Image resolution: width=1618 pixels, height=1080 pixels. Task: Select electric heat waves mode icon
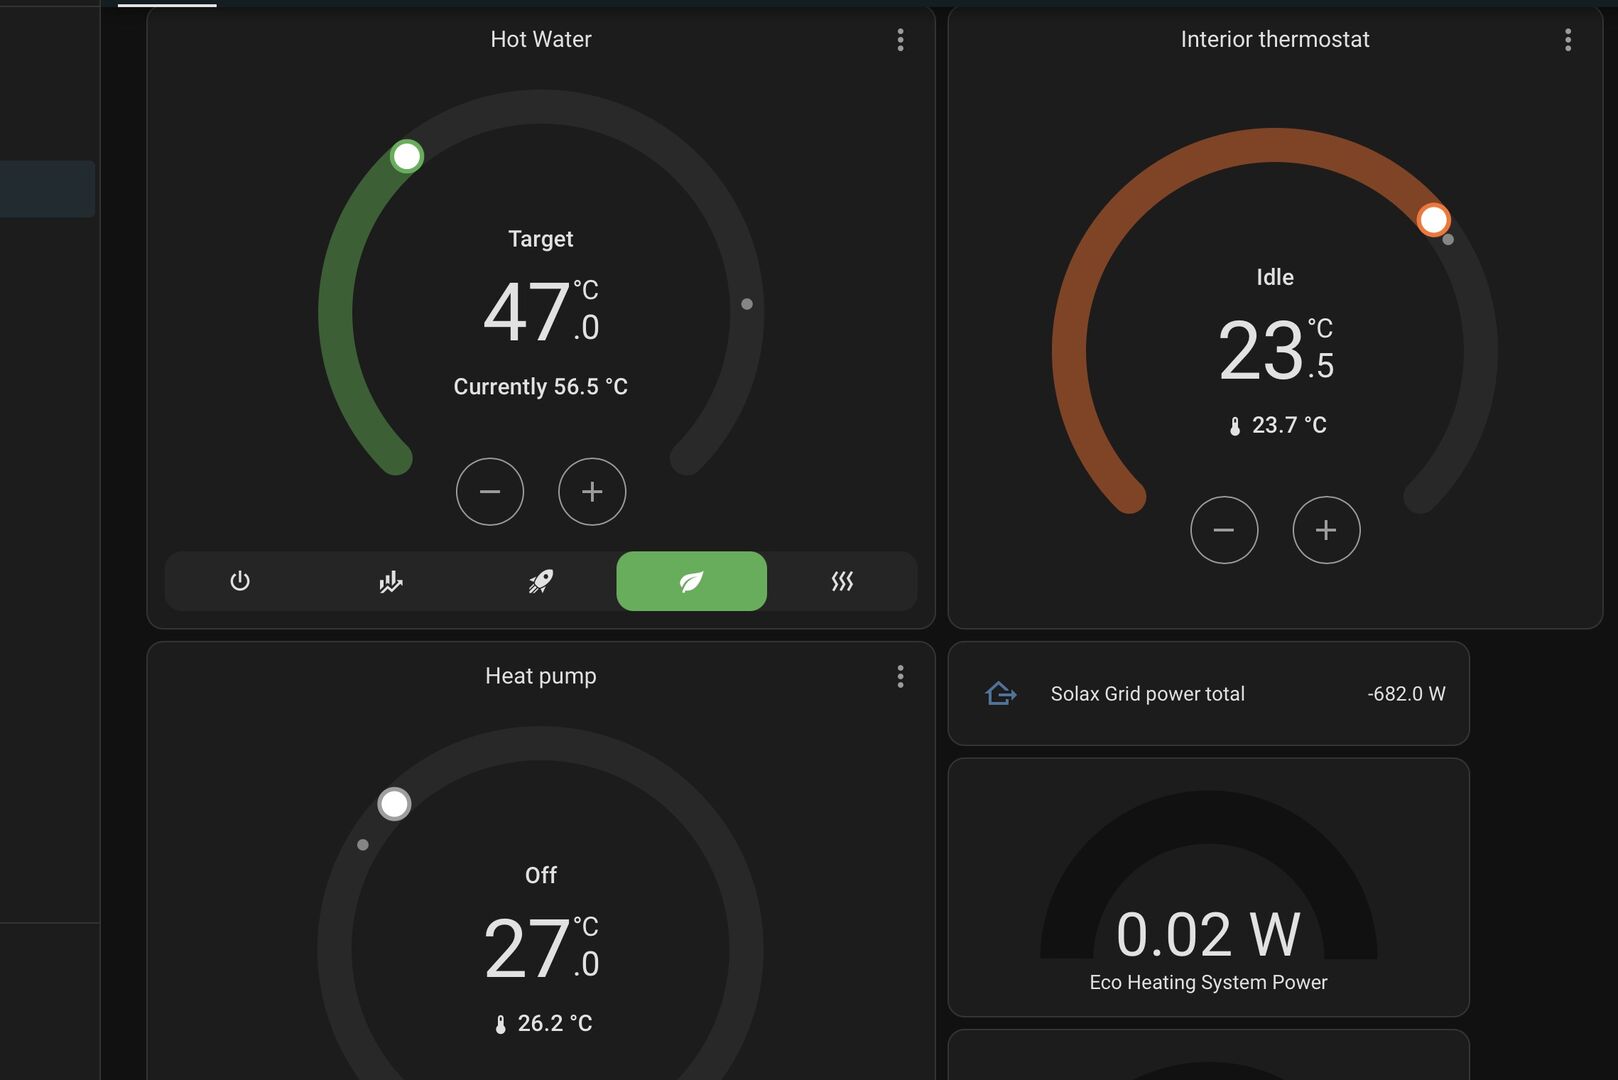coord(842,581)
